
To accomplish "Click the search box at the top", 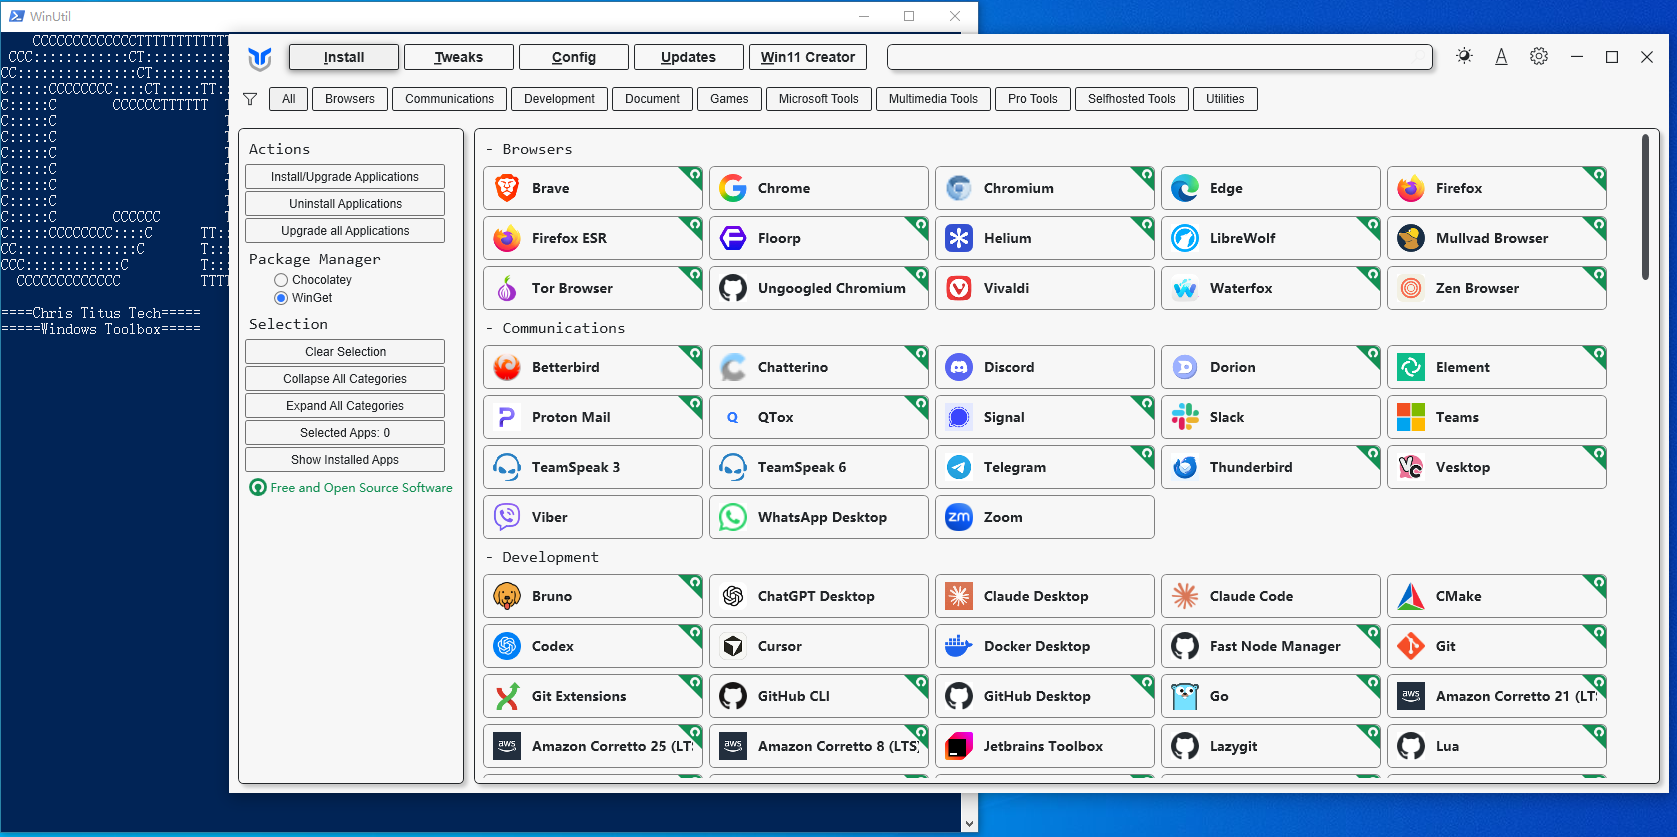I will click(x=1160, y=57).
